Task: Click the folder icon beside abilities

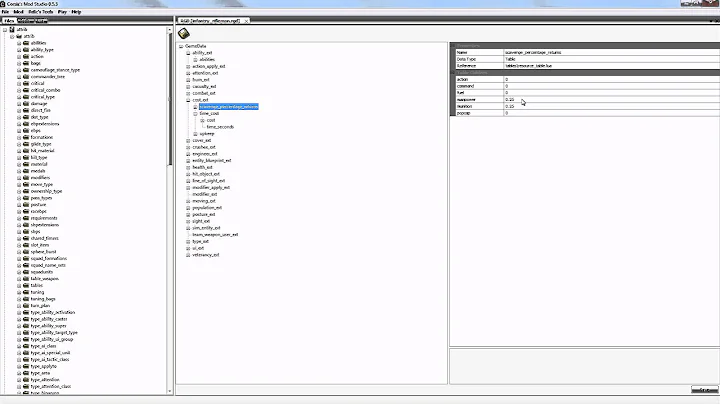Action: [x=26, y=43]
